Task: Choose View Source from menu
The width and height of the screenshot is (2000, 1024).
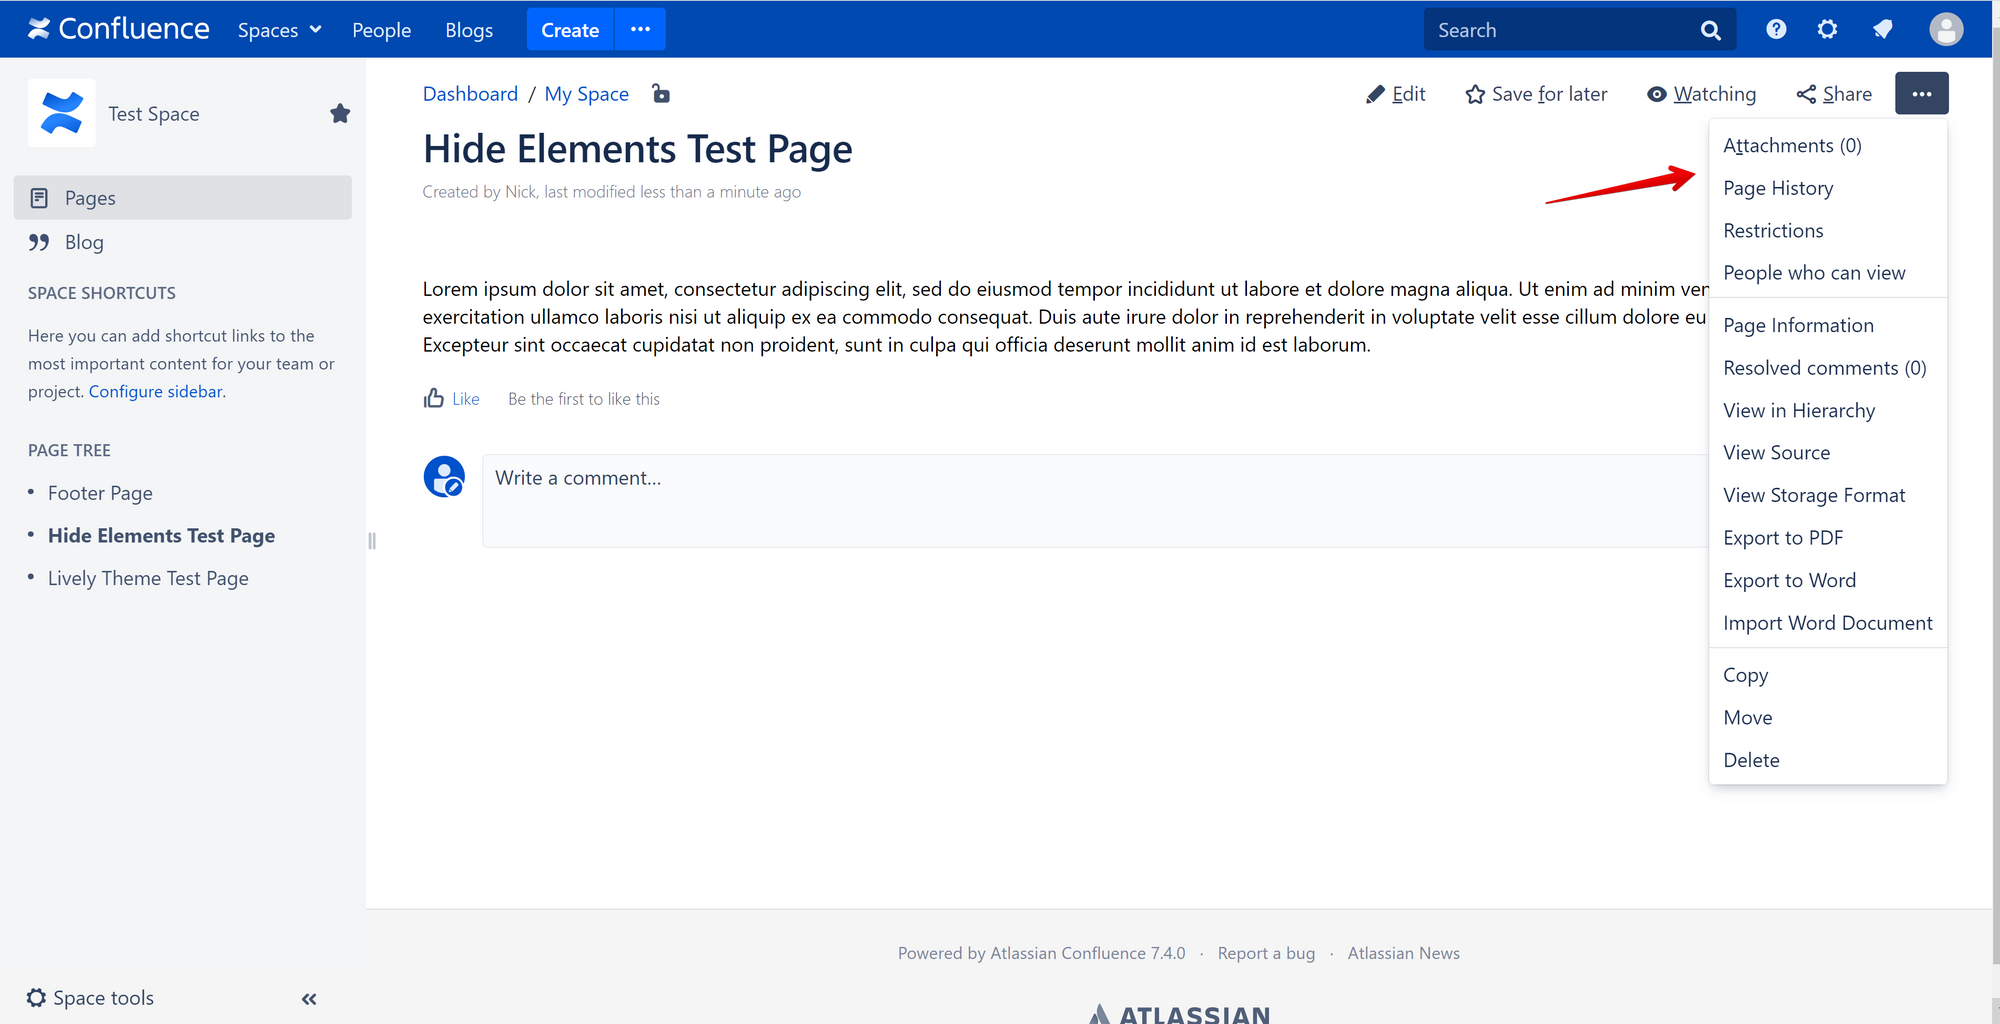Action: pyautogui.click(x=1827, y=453)
